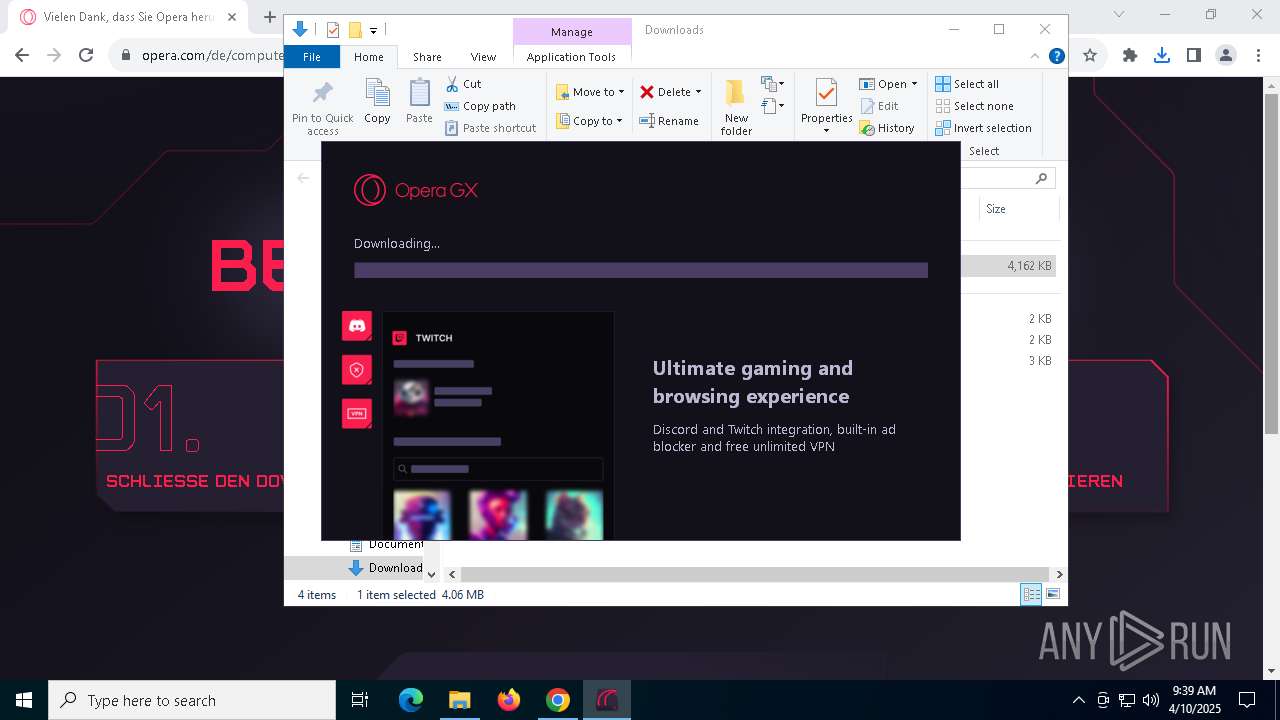Show file History
This screenshot has width=1280, height=720.
point(887,128)
